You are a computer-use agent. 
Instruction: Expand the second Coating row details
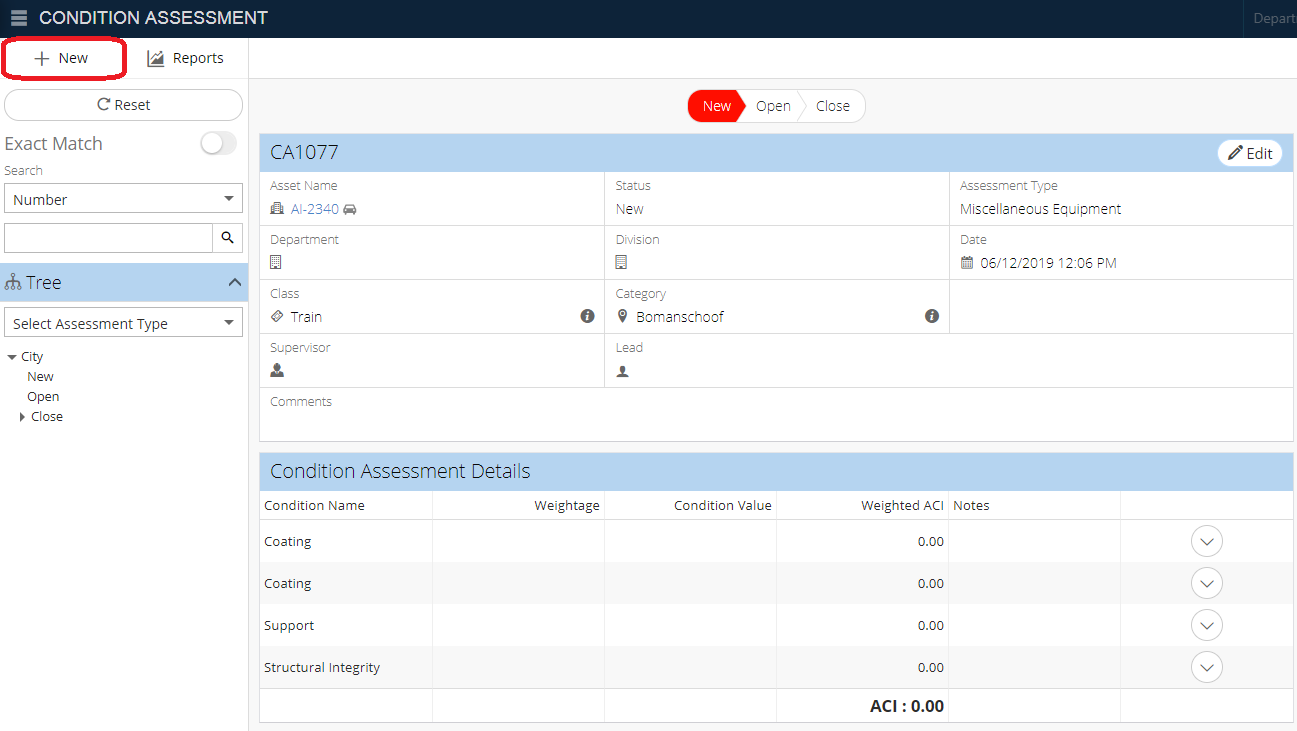[1207, 583]
